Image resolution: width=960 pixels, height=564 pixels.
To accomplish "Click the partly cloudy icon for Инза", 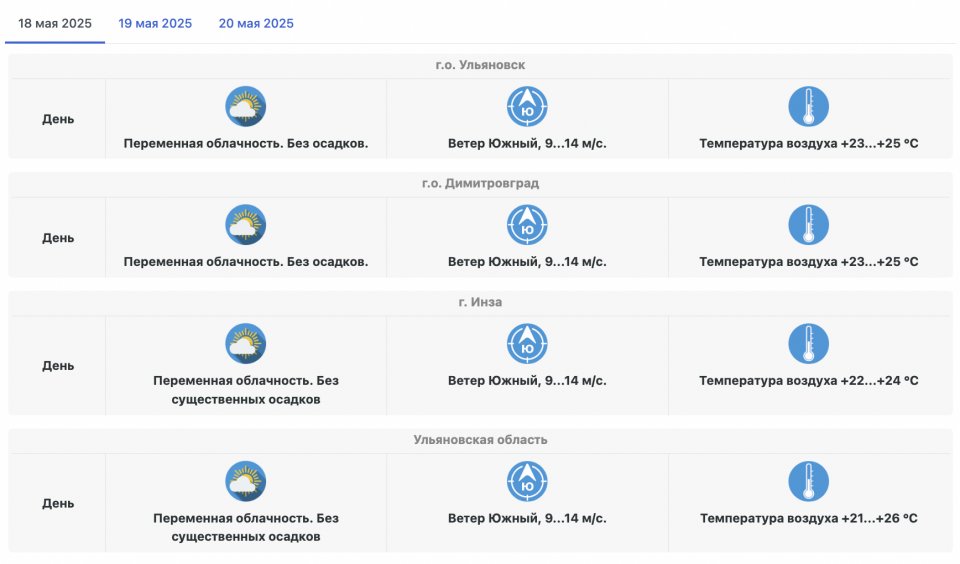I will click(246, 344).
